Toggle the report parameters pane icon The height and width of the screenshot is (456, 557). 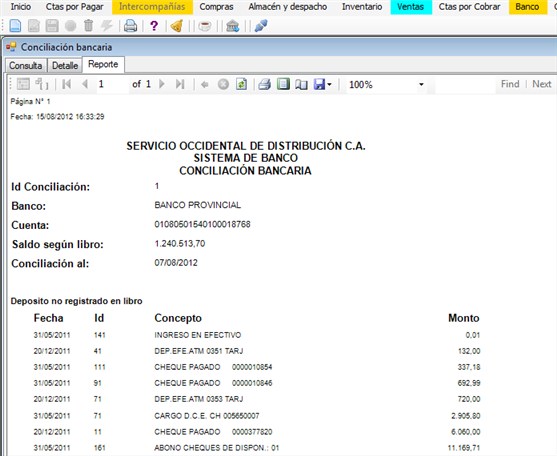coord(23,84)
